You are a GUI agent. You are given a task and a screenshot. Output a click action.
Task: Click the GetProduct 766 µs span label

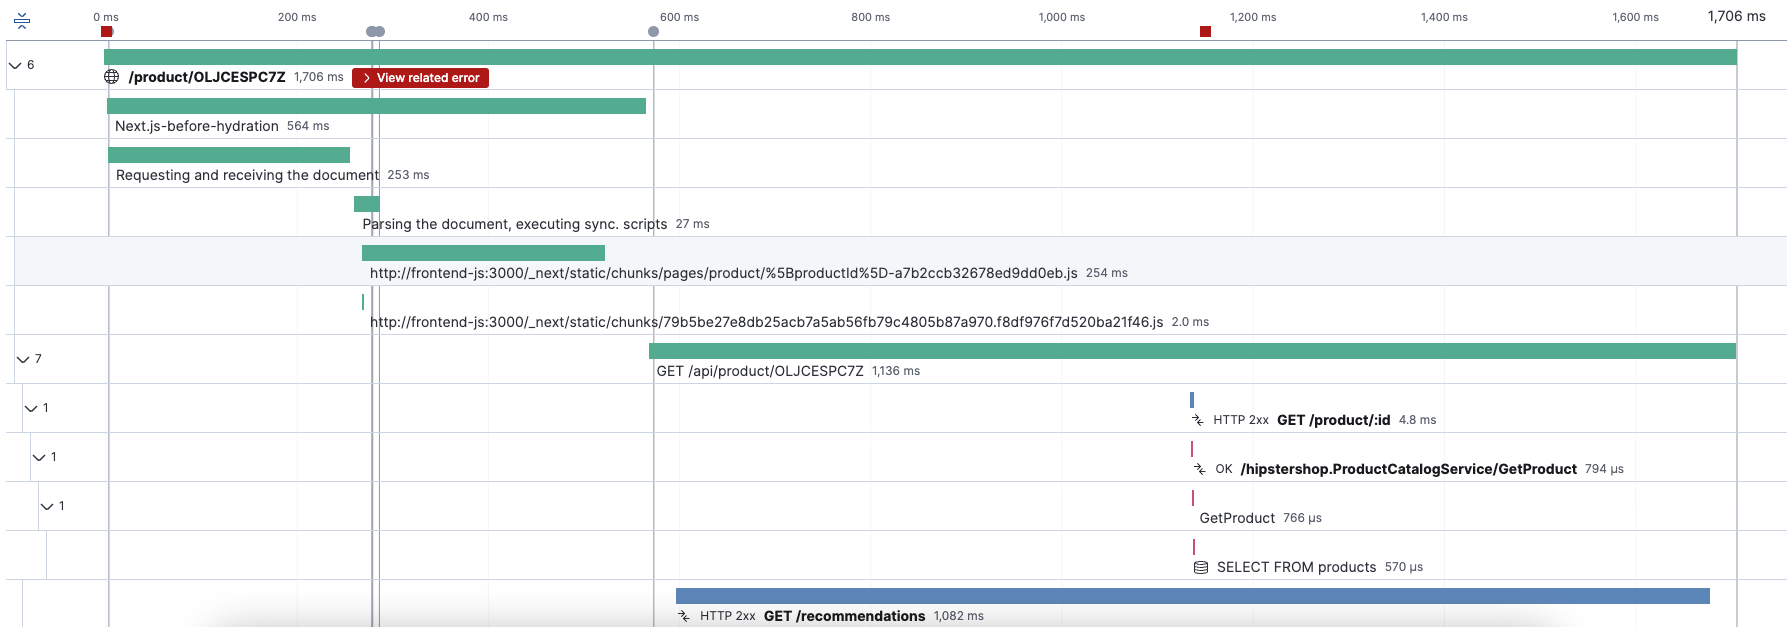1237,518
